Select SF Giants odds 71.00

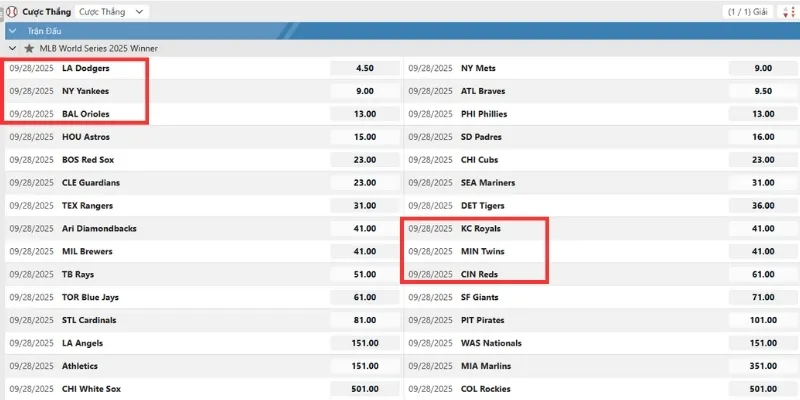(763, 297)
